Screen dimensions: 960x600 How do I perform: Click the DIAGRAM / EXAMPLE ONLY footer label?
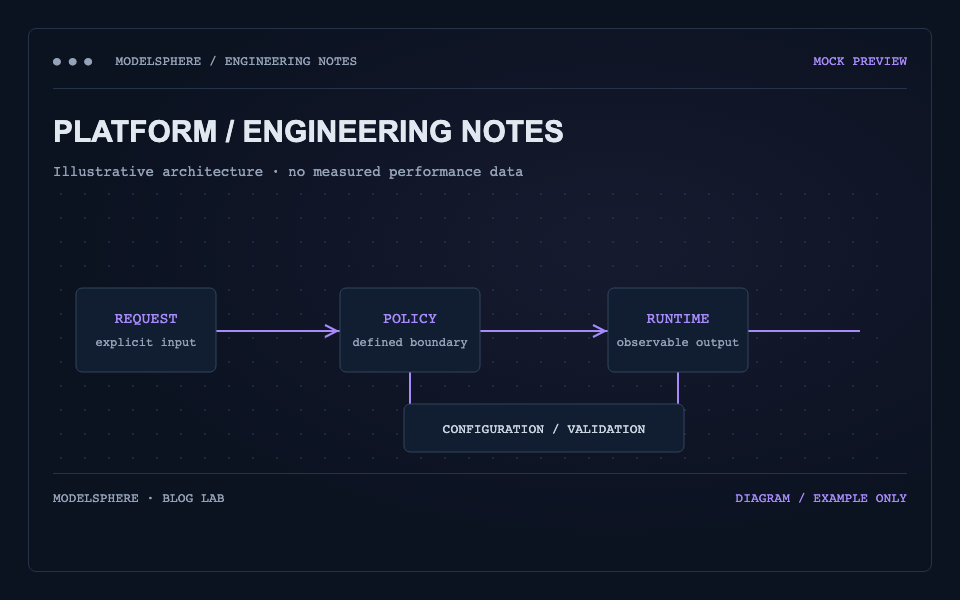pos(821,498)
